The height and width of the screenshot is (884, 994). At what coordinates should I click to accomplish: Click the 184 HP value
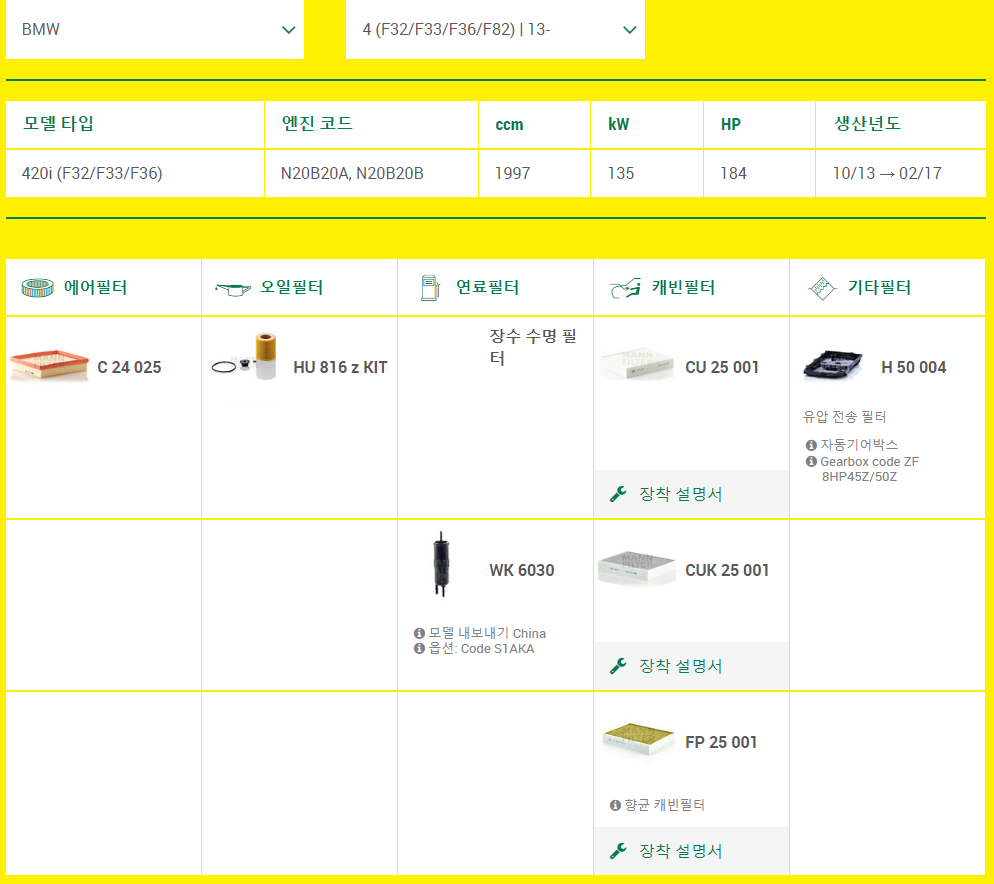tap(733, 173)
